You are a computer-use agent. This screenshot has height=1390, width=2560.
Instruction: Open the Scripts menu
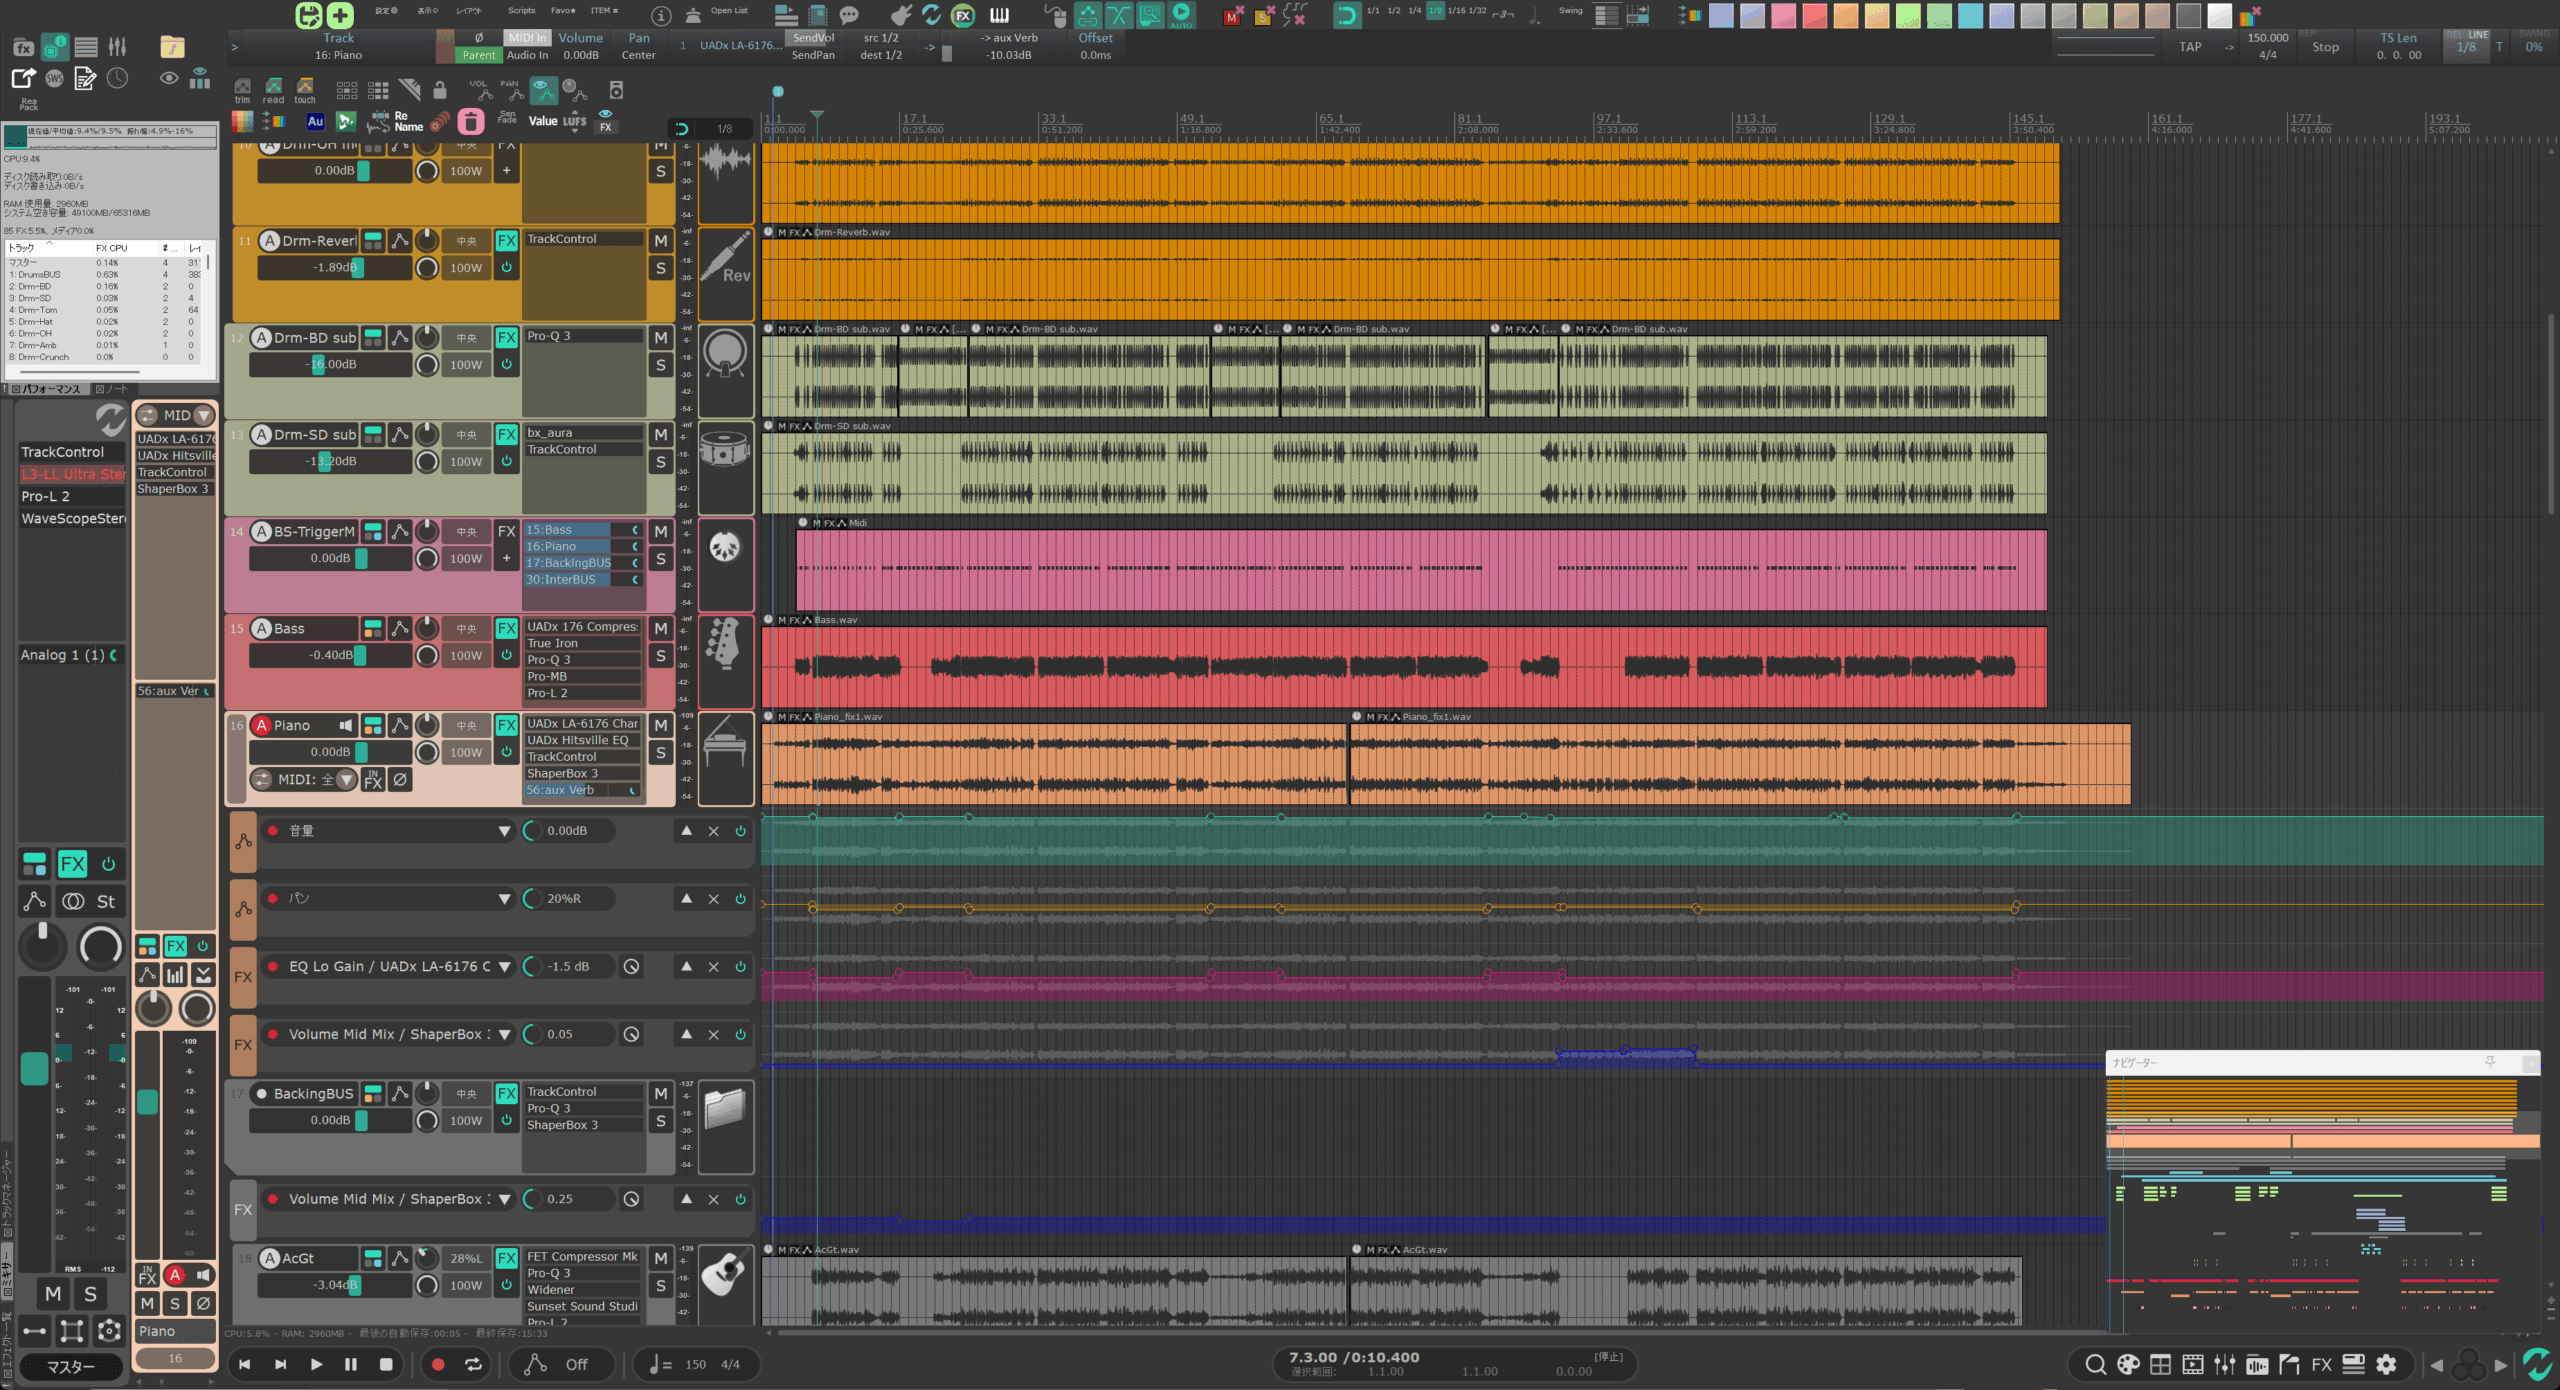coord(521,11)
